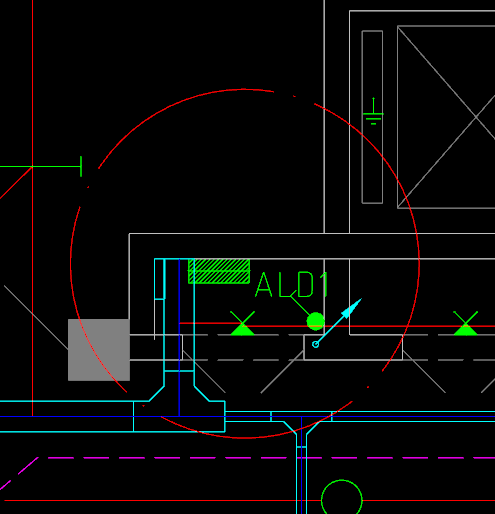495x514 pixels.
Task: Select the green horizontal line with end tick
Action: 41,166
